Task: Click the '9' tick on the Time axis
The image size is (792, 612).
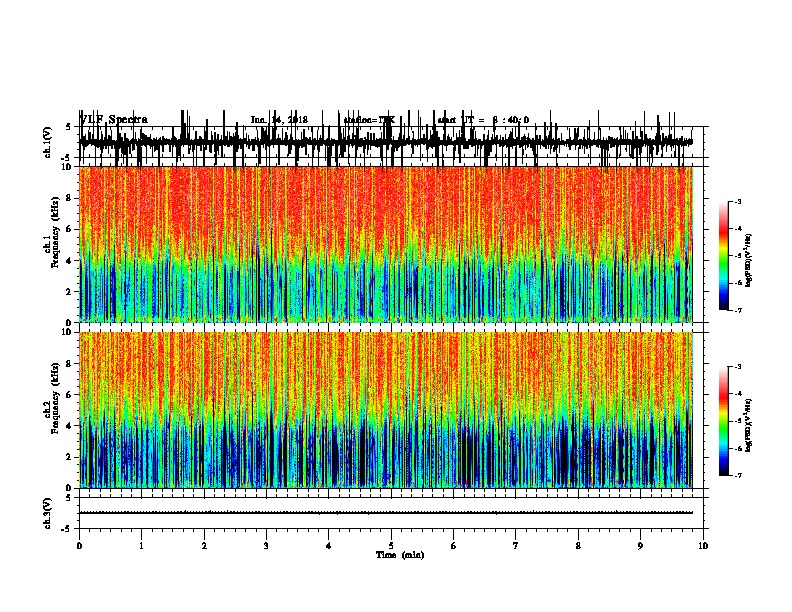Action: tap(640, 546)
